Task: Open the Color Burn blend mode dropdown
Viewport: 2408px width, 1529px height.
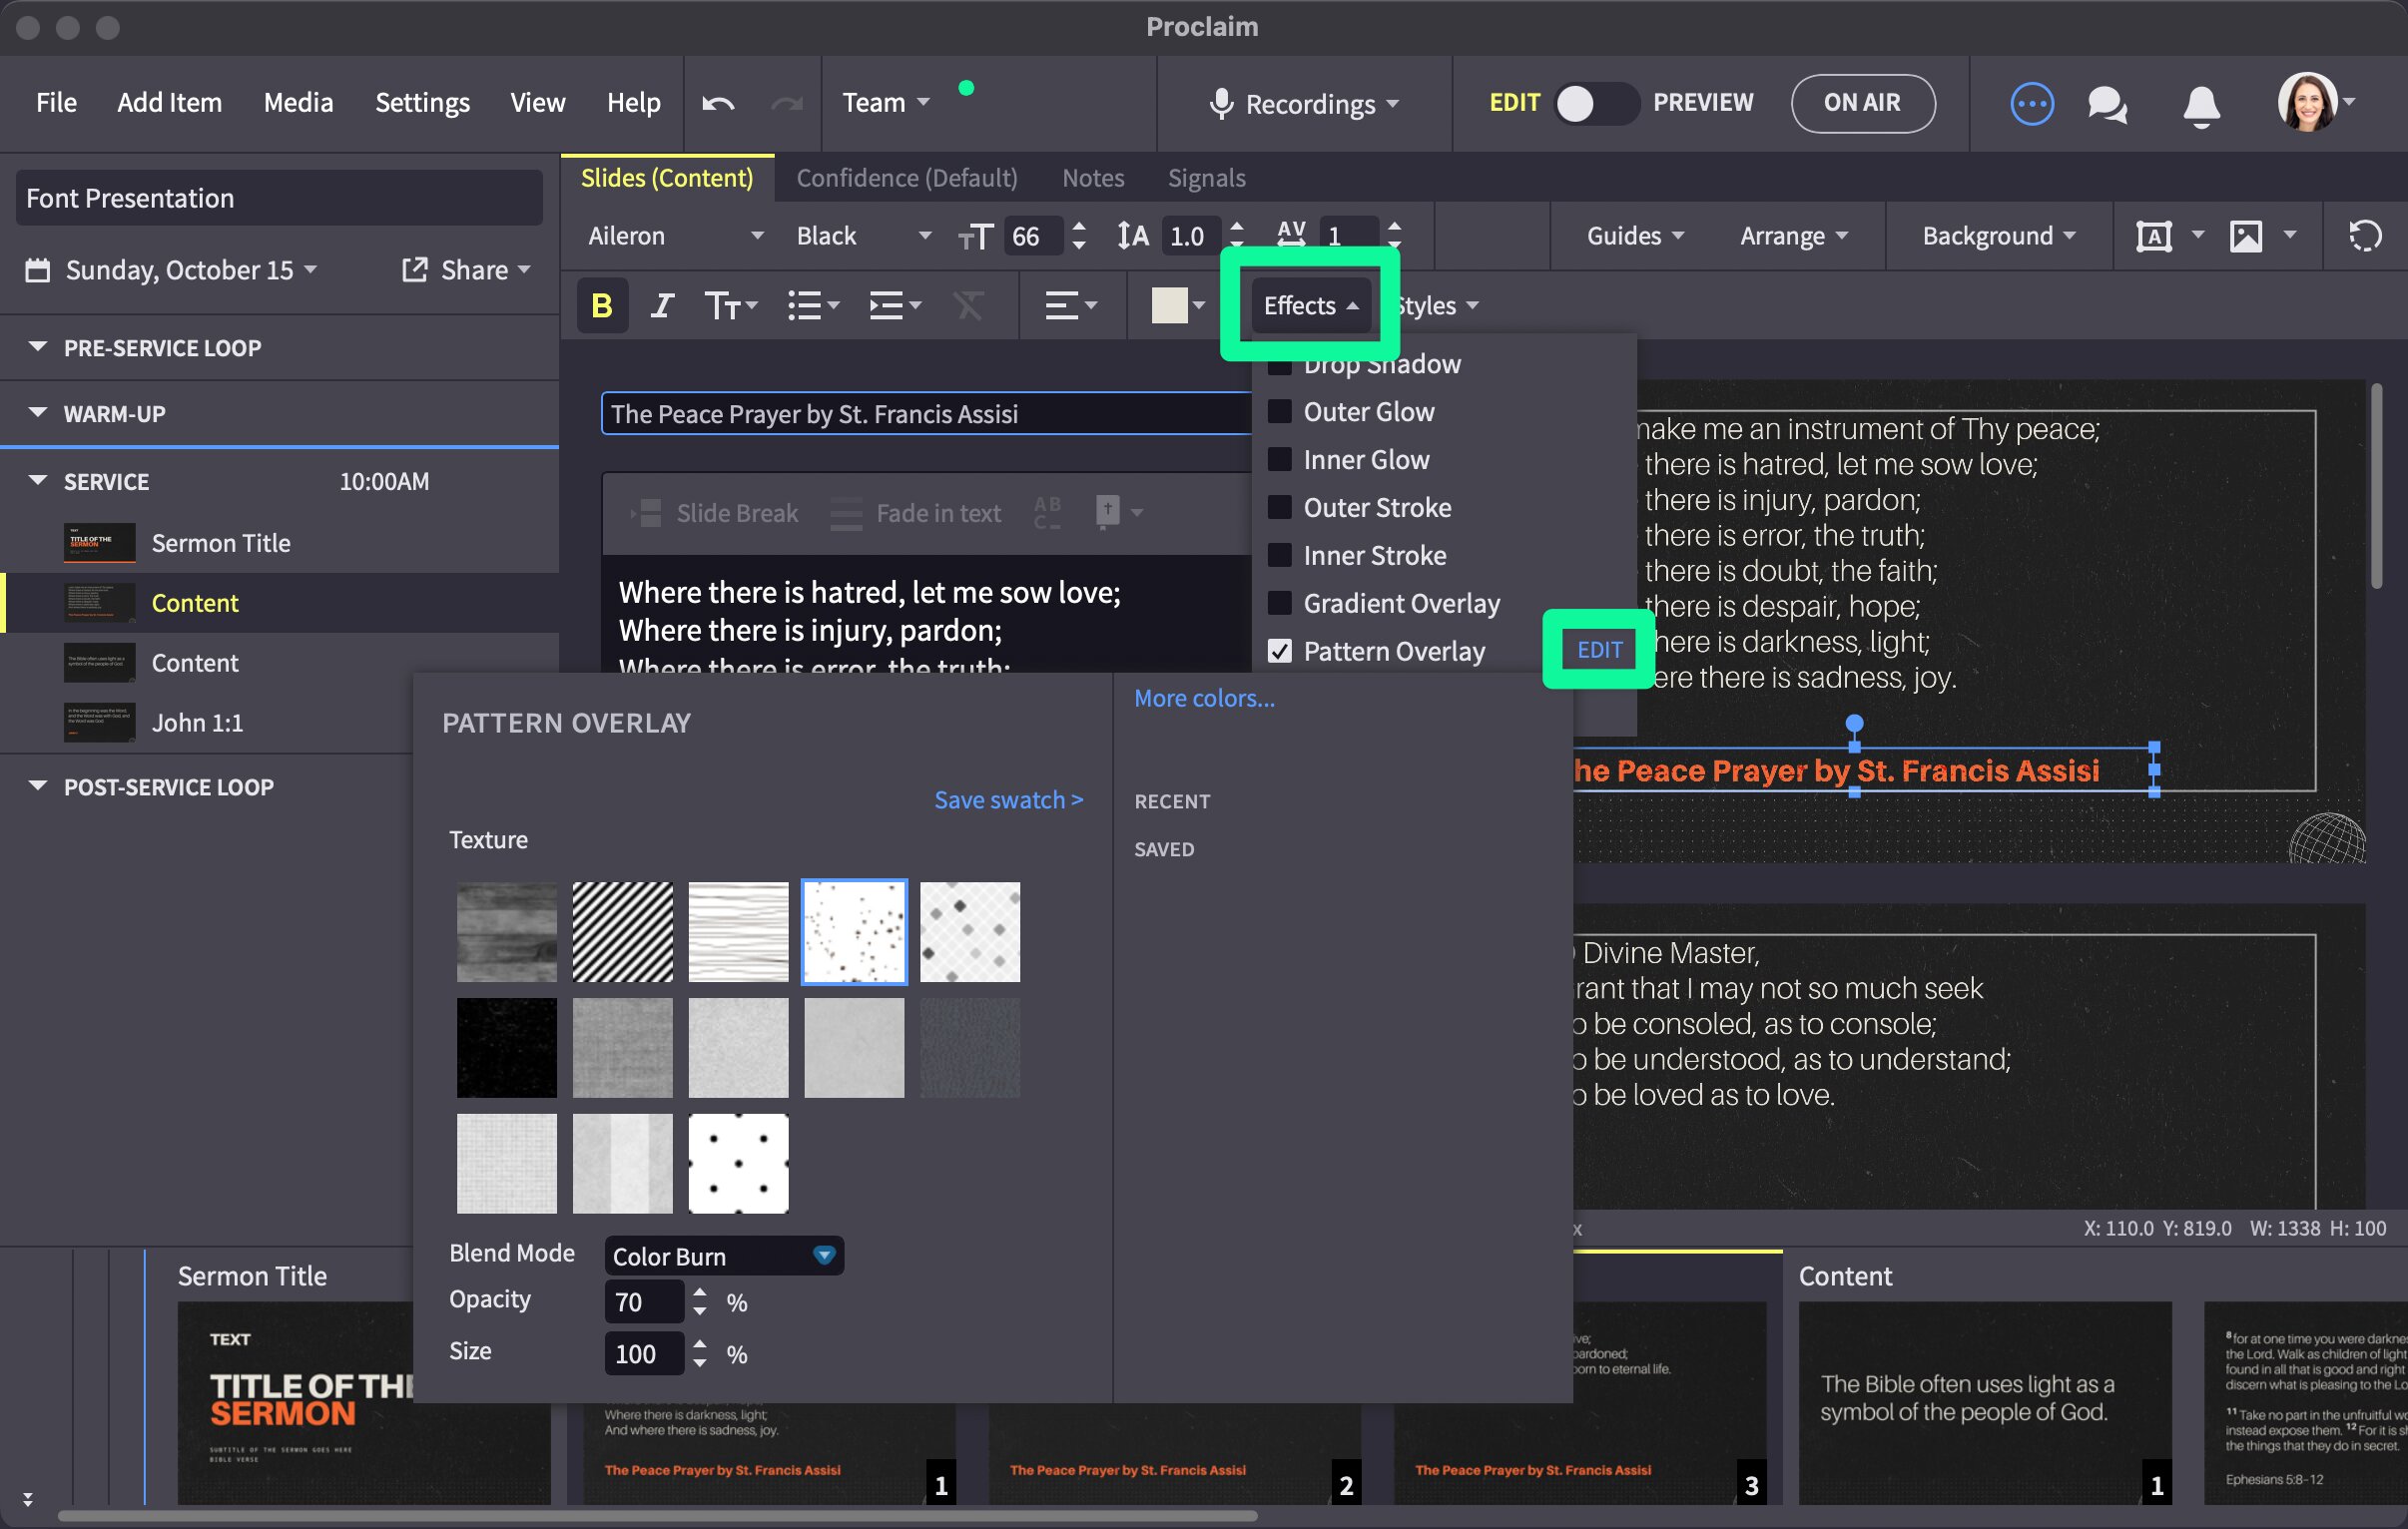Action: (x=724, y=1256)
